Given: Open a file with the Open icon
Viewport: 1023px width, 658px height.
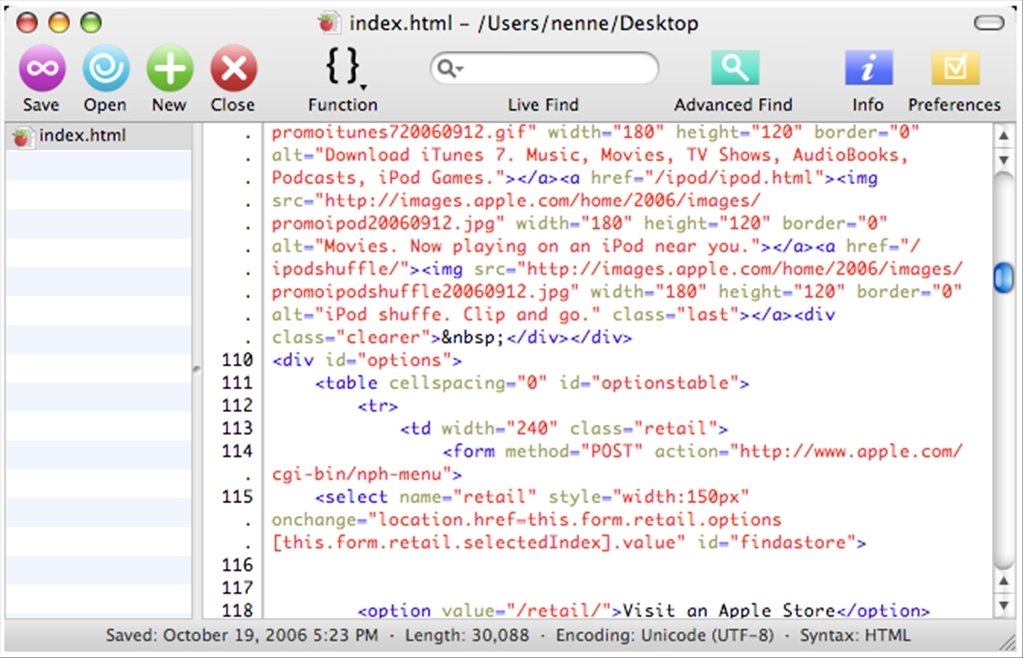Looking at the screenshot, I should [105, 68].
